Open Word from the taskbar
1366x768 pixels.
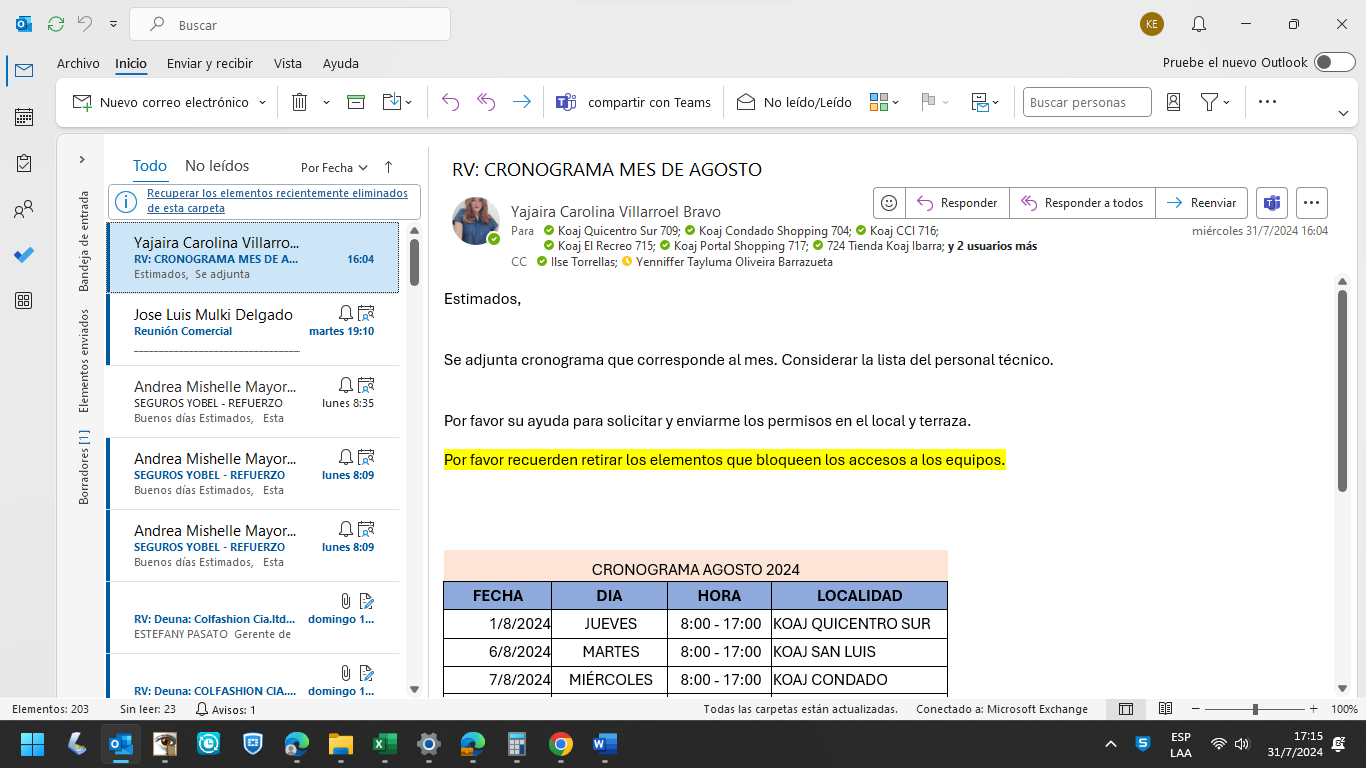605,744
